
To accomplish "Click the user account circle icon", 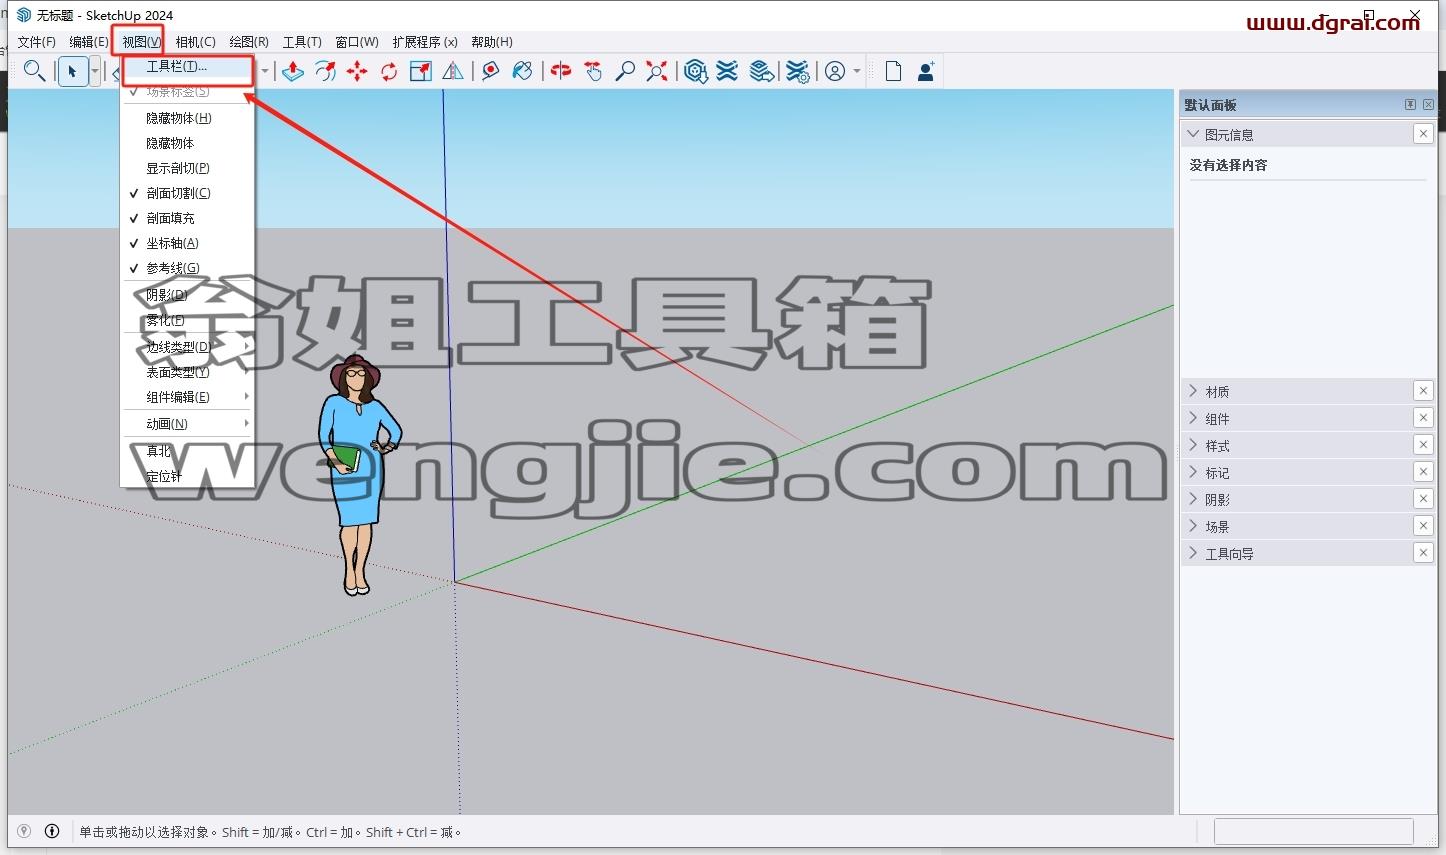I will [x=835, y=71].
